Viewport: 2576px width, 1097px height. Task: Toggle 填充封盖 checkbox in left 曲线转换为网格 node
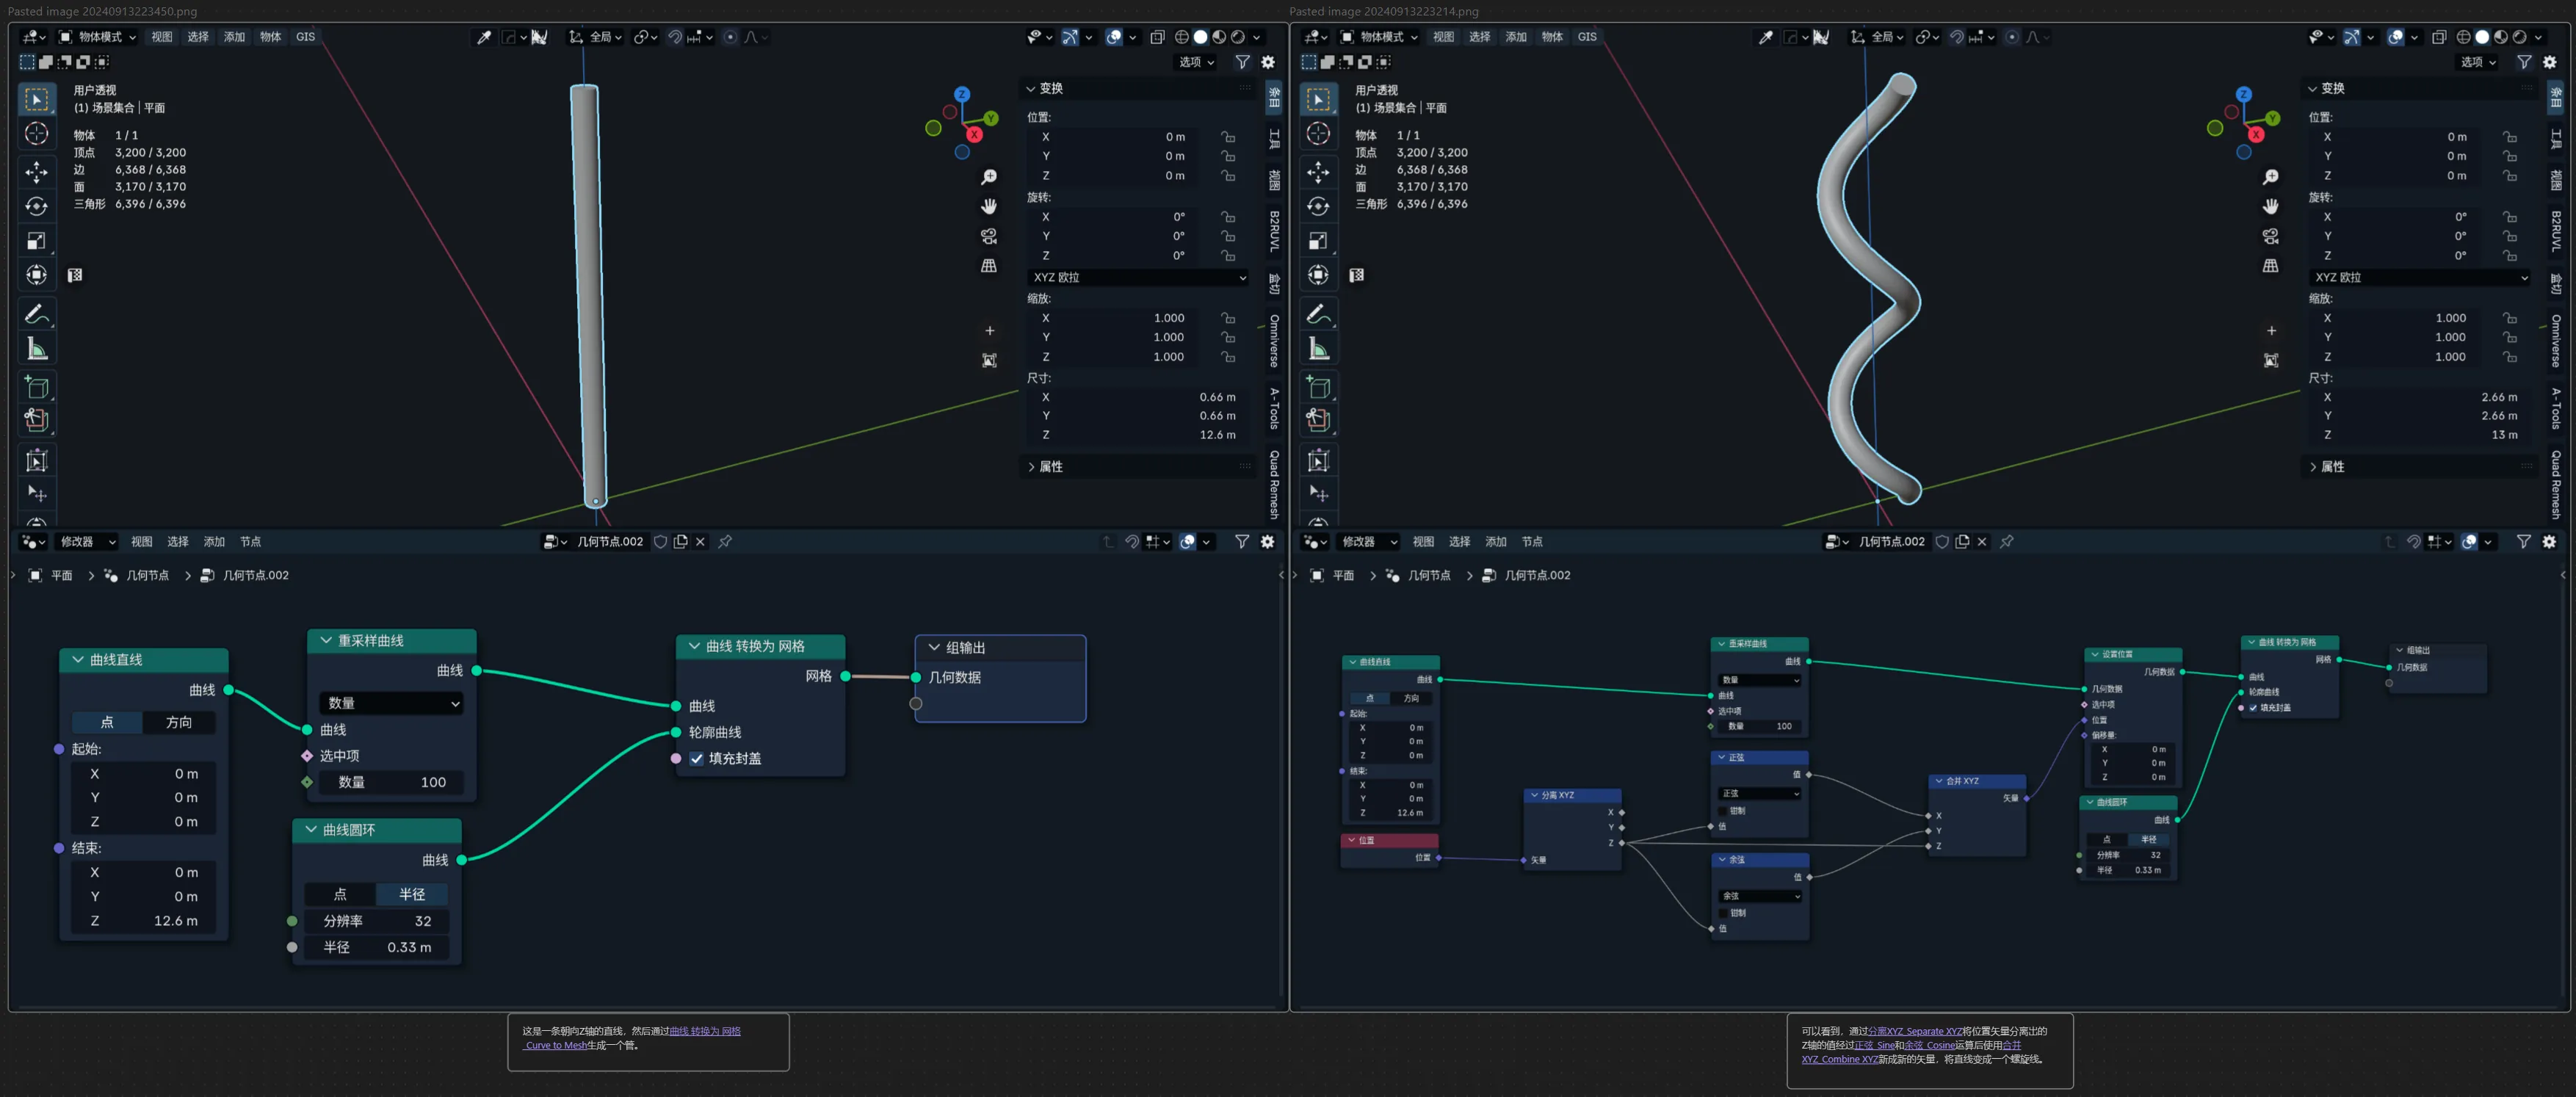tap(697, 758)
